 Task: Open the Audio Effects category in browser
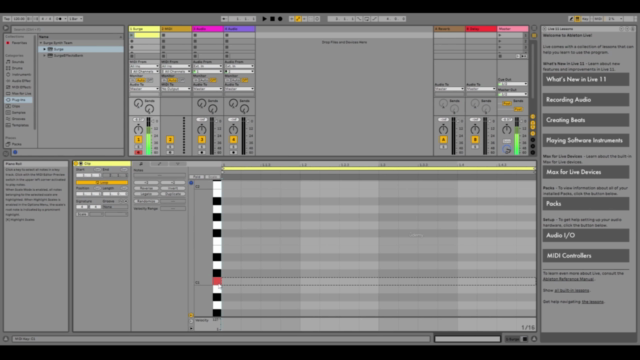pos(18,81)
